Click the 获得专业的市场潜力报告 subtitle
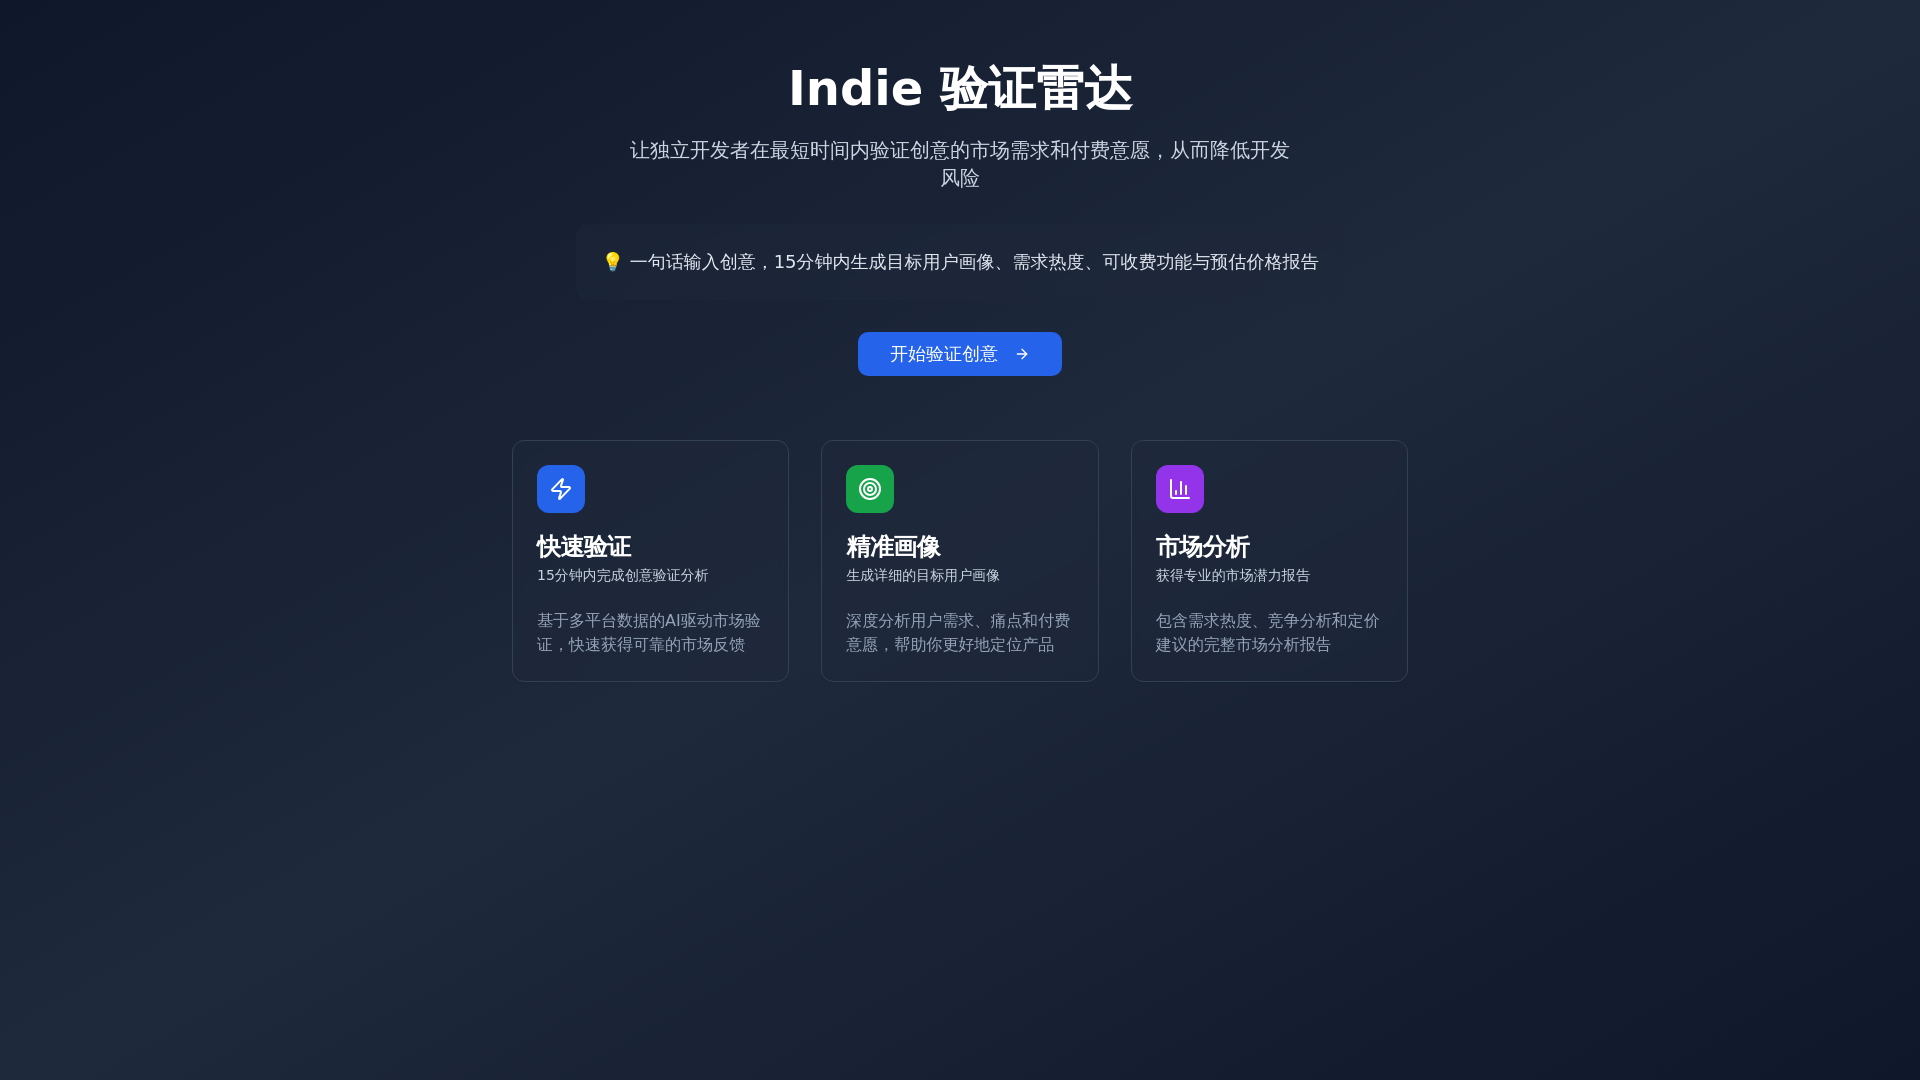The height and width of the screenshot is (1080, 1920). (1233, 576)
